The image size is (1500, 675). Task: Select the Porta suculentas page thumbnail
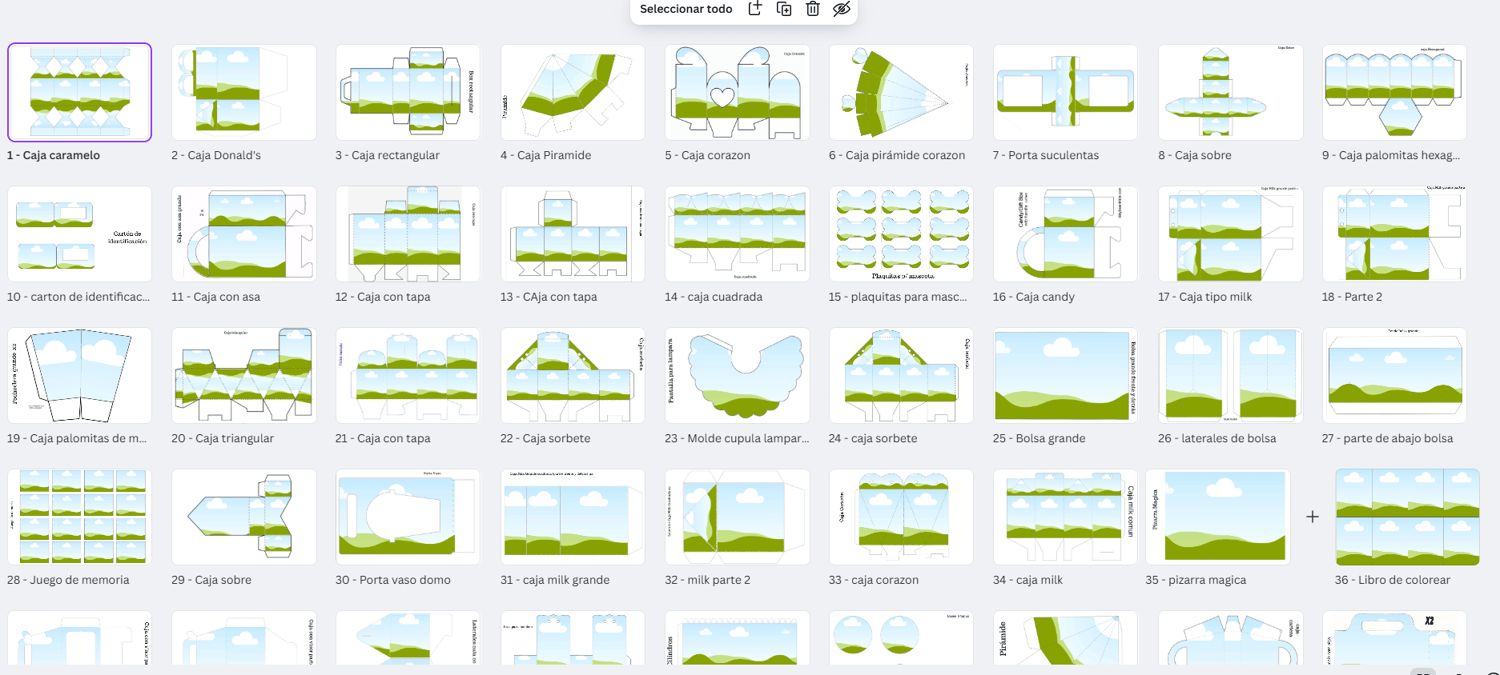[x=1066, y=92]
